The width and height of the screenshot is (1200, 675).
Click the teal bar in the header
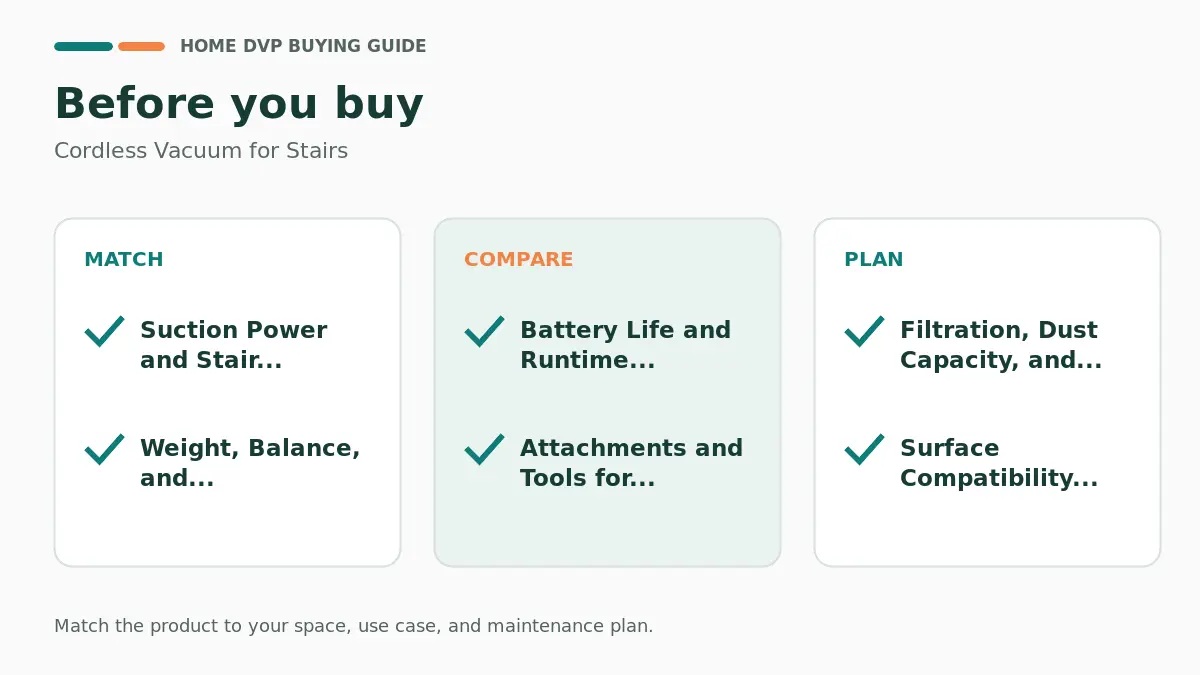83,46
